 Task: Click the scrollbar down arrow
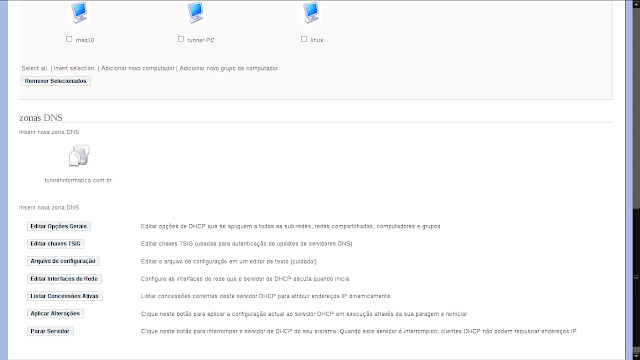(636, 356)
